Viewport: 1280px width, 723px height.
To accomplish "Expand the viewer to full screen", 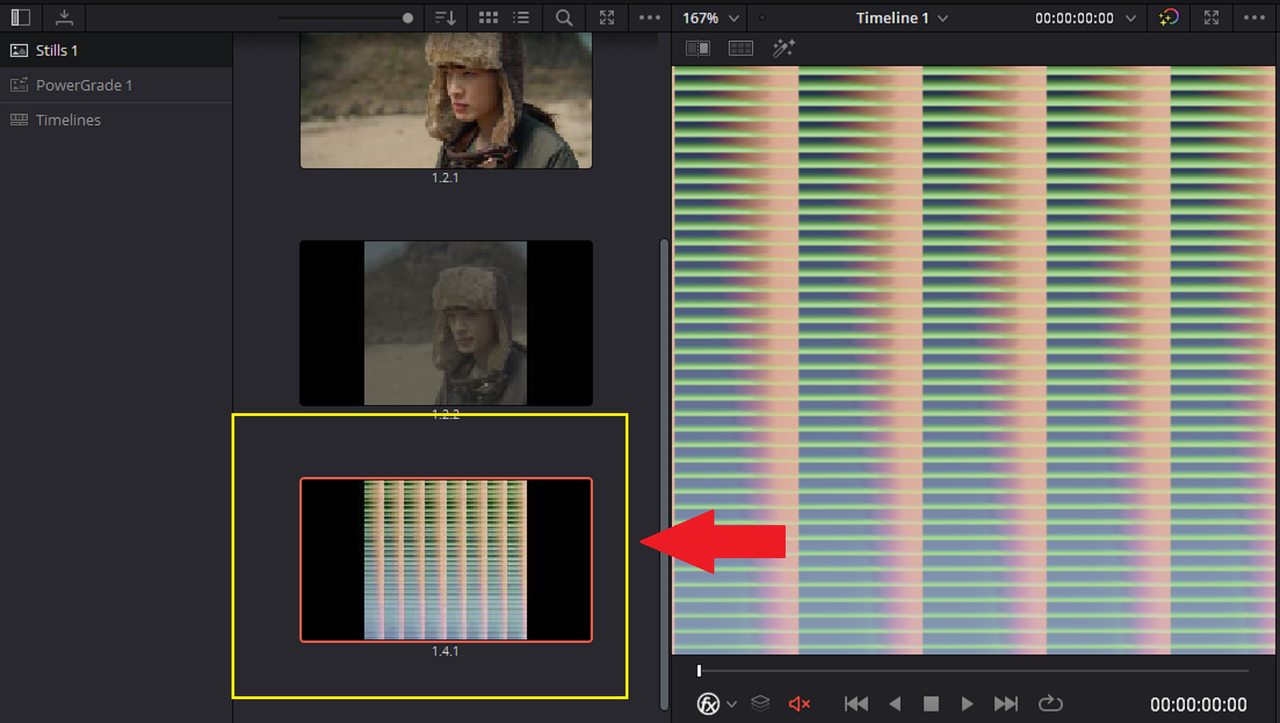I will pyautogui.click(x=1211, y=17).
